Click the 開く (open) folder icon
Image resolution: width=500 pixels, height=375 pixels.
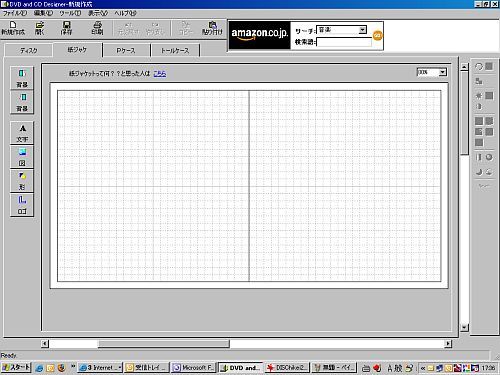[x=40, y=28]
